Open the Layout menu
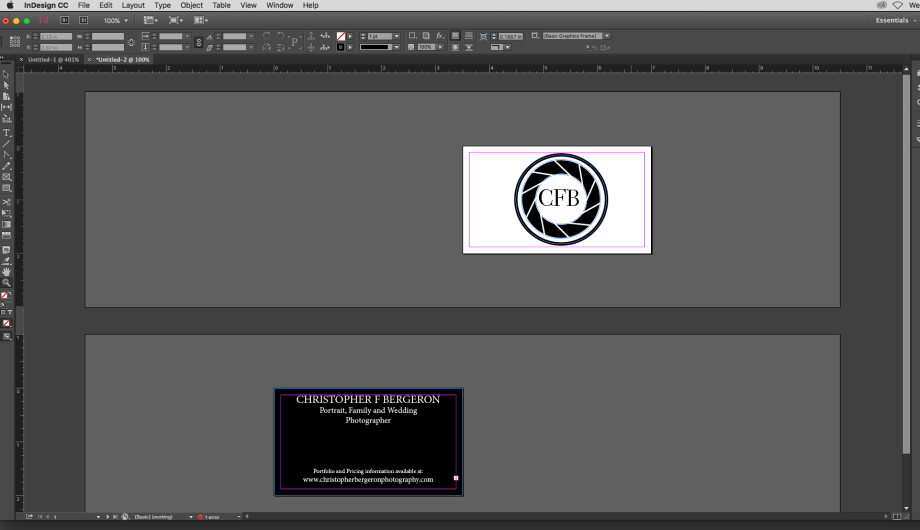The image size is (920, 530). (133, 5)
